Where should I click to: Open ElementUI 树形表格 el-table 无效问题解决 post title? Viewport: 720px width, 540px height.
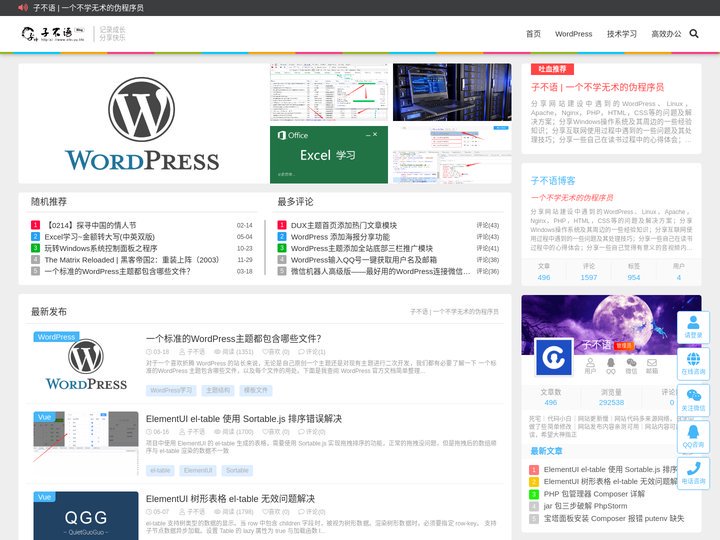[x=231, y=498]
